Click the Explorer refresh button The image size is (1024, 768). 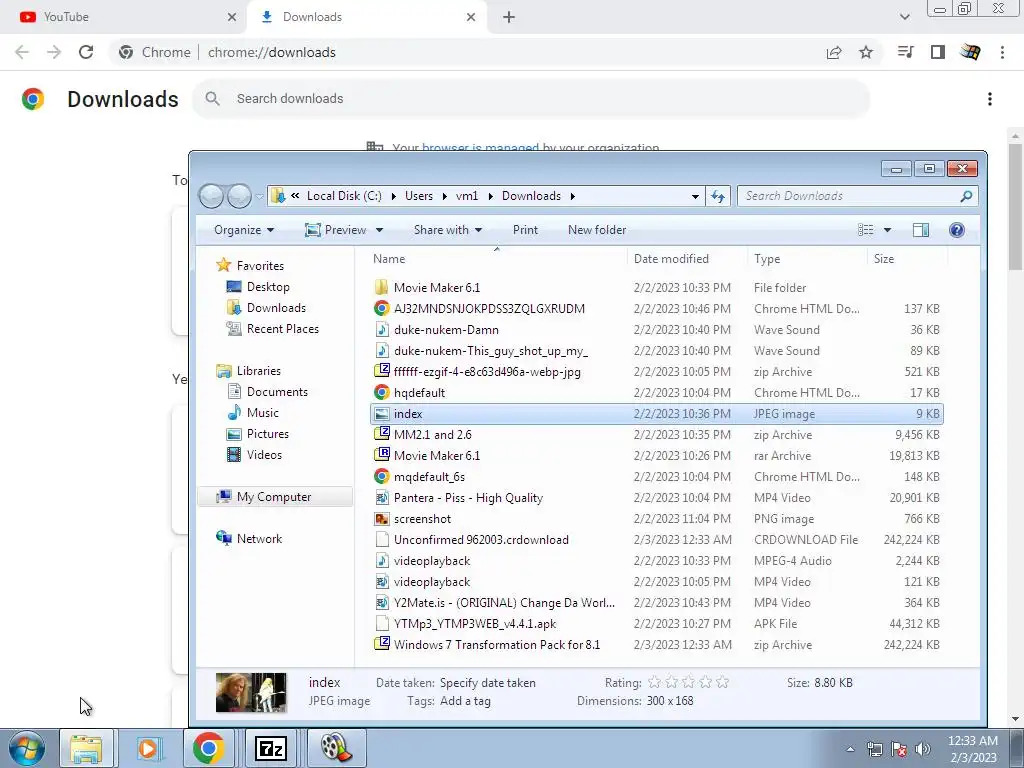(718, 196)
